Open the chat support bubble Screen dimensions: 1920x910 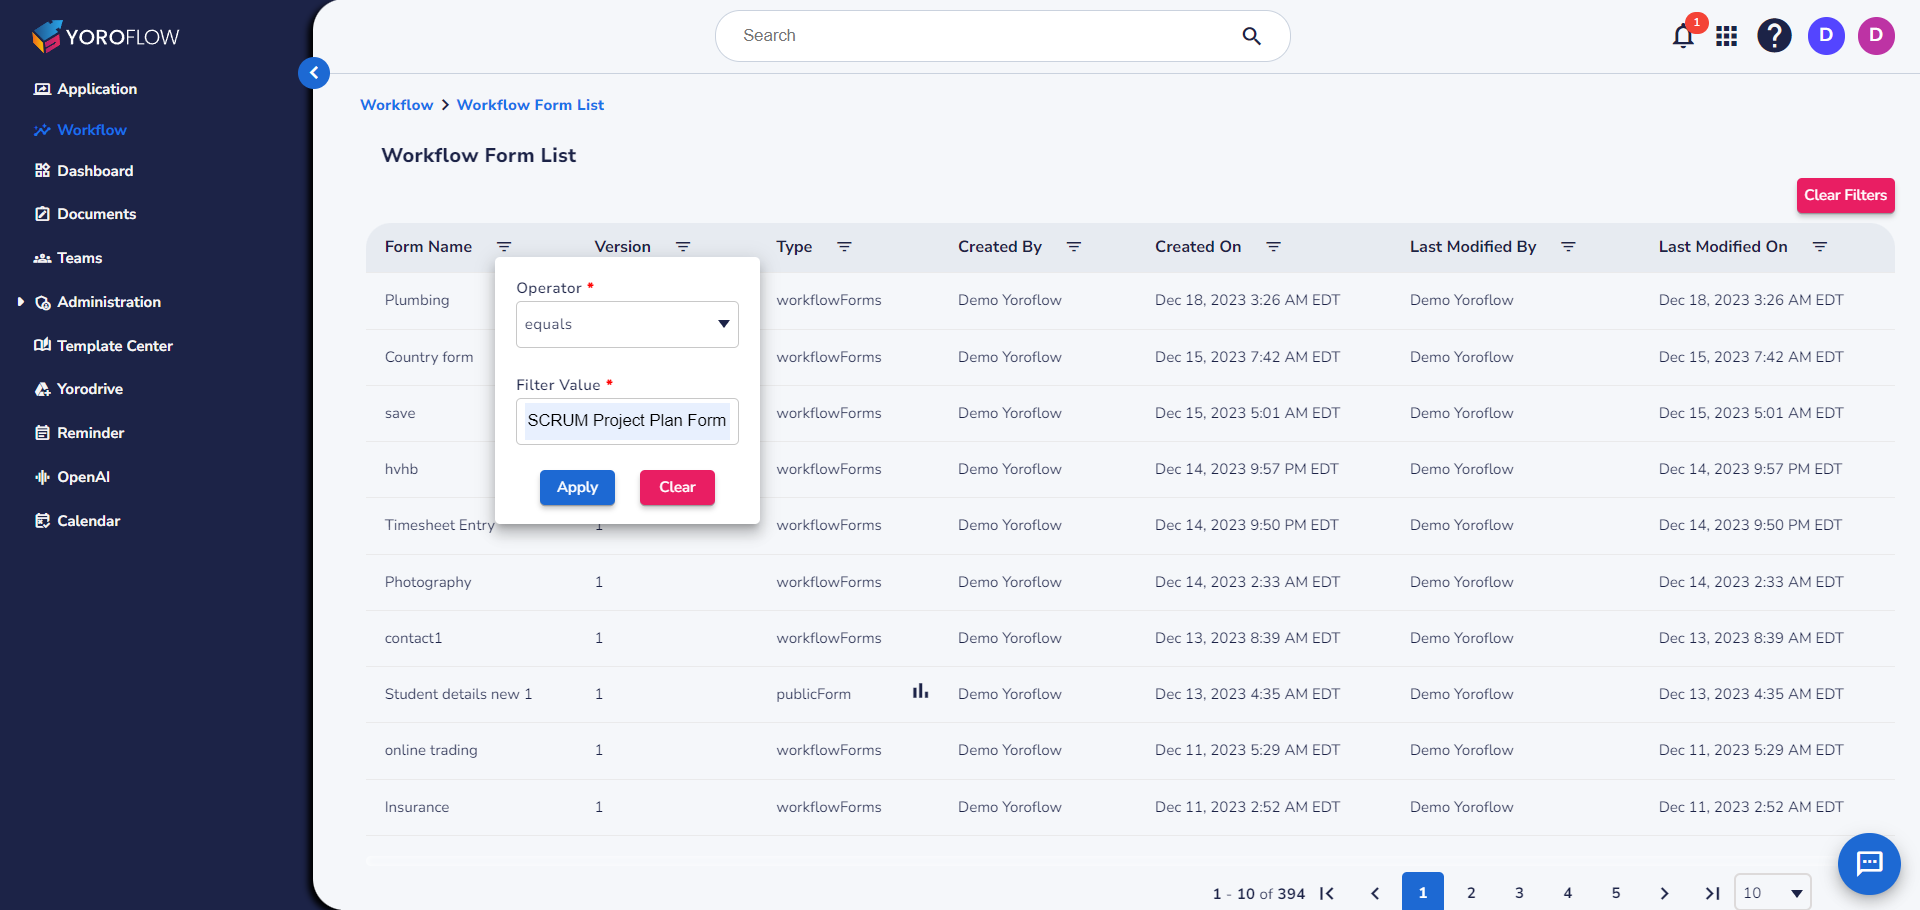coord(1868,864)
